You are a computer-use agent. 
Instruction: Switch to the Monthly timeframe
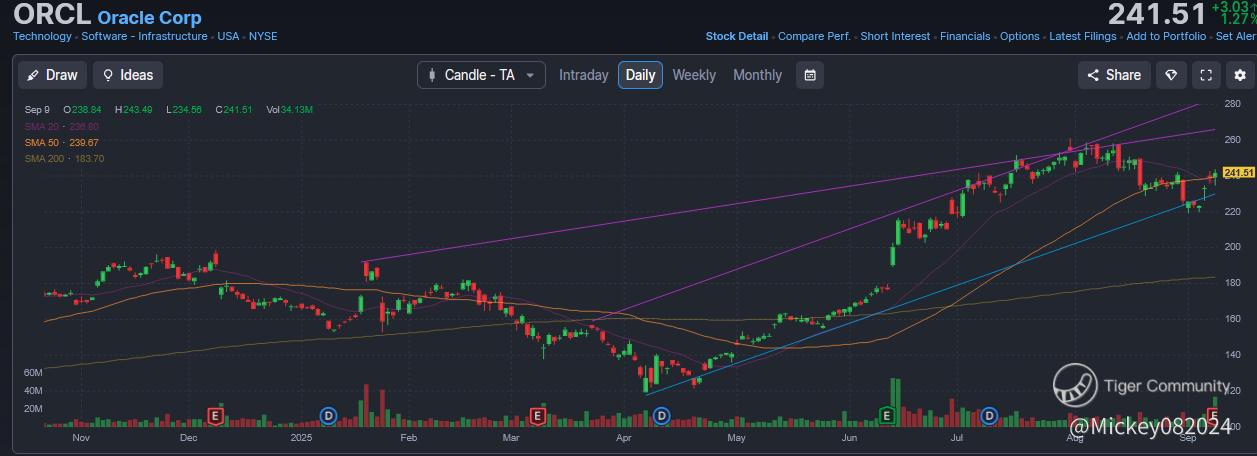(757, 75)
